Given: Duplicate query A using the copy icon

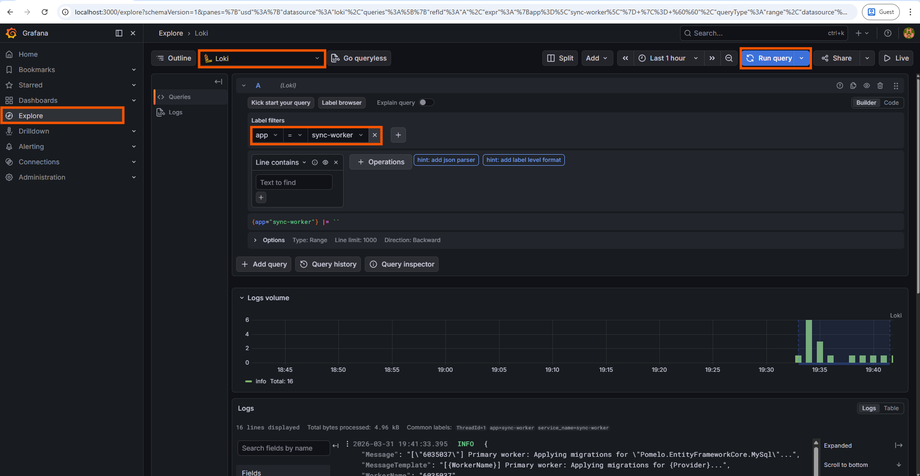Looking at the screenshot, I should (x=853, y=86).
